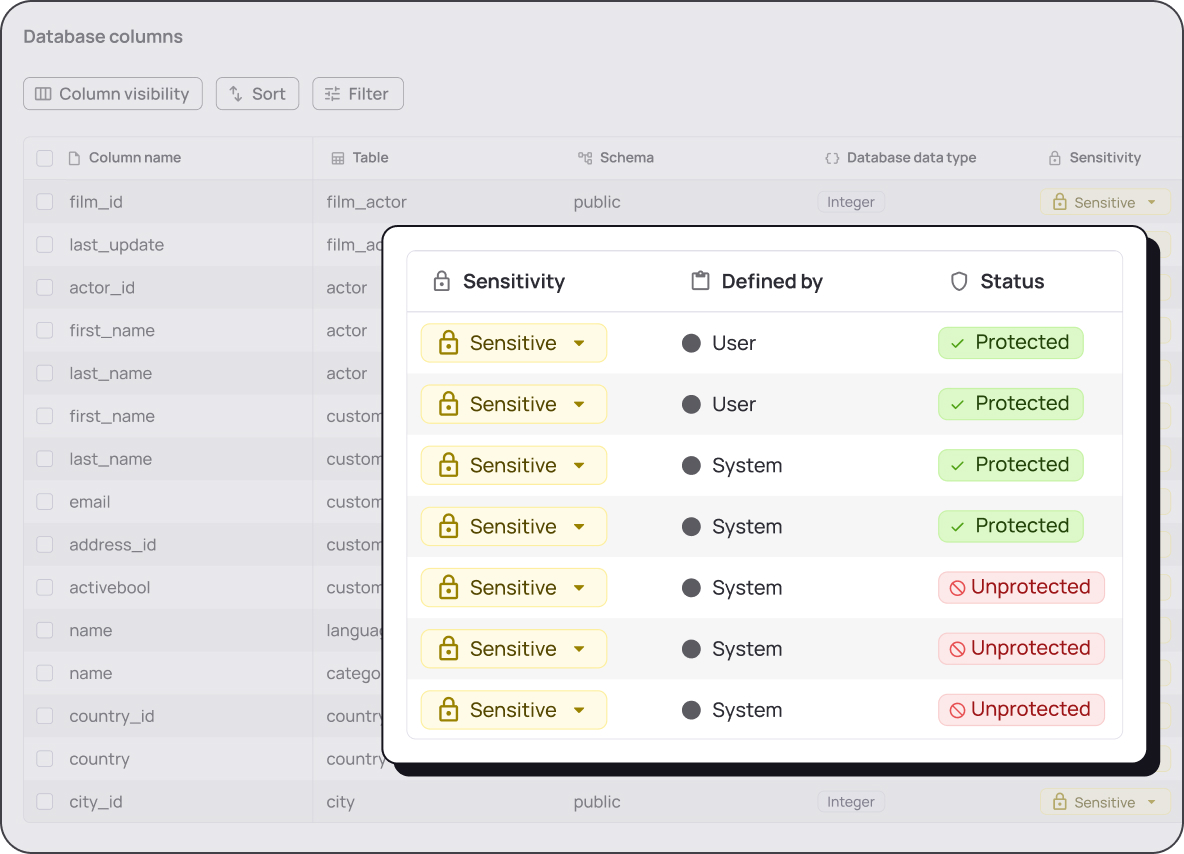Click the braces icon by Database data type

832,158
